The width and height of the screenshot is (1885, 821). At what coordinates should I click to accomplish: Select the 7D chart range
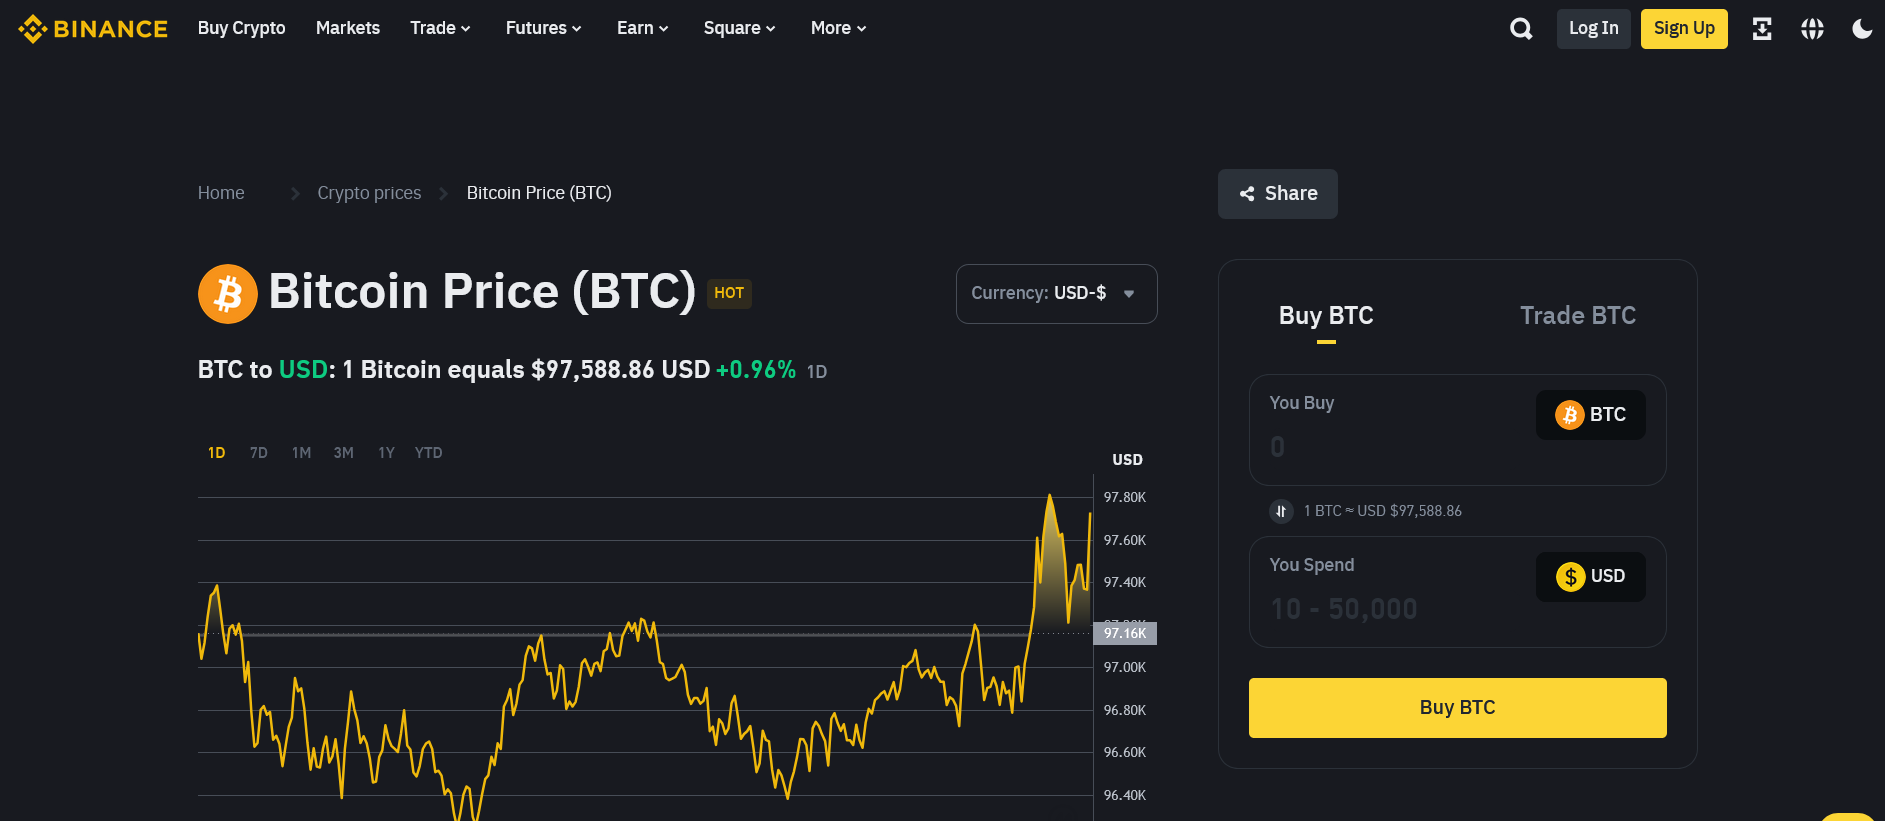pos(258,453)
